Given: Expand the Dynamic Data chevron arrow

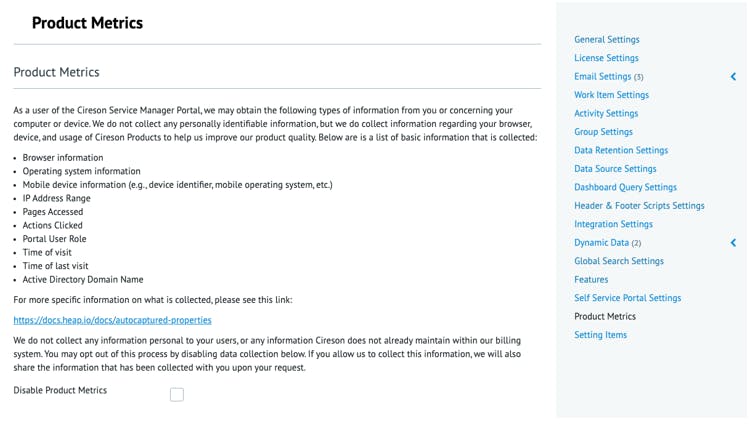Looking at the screenshot, I should 733,243.
